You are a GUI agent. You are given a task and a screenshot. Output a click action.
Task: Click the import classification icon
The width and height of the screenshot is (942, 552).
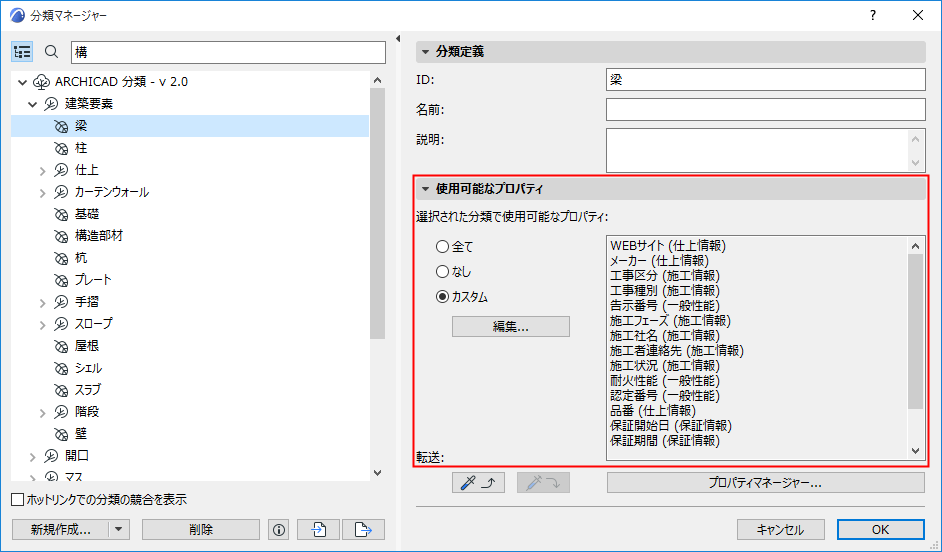point(318,530)
